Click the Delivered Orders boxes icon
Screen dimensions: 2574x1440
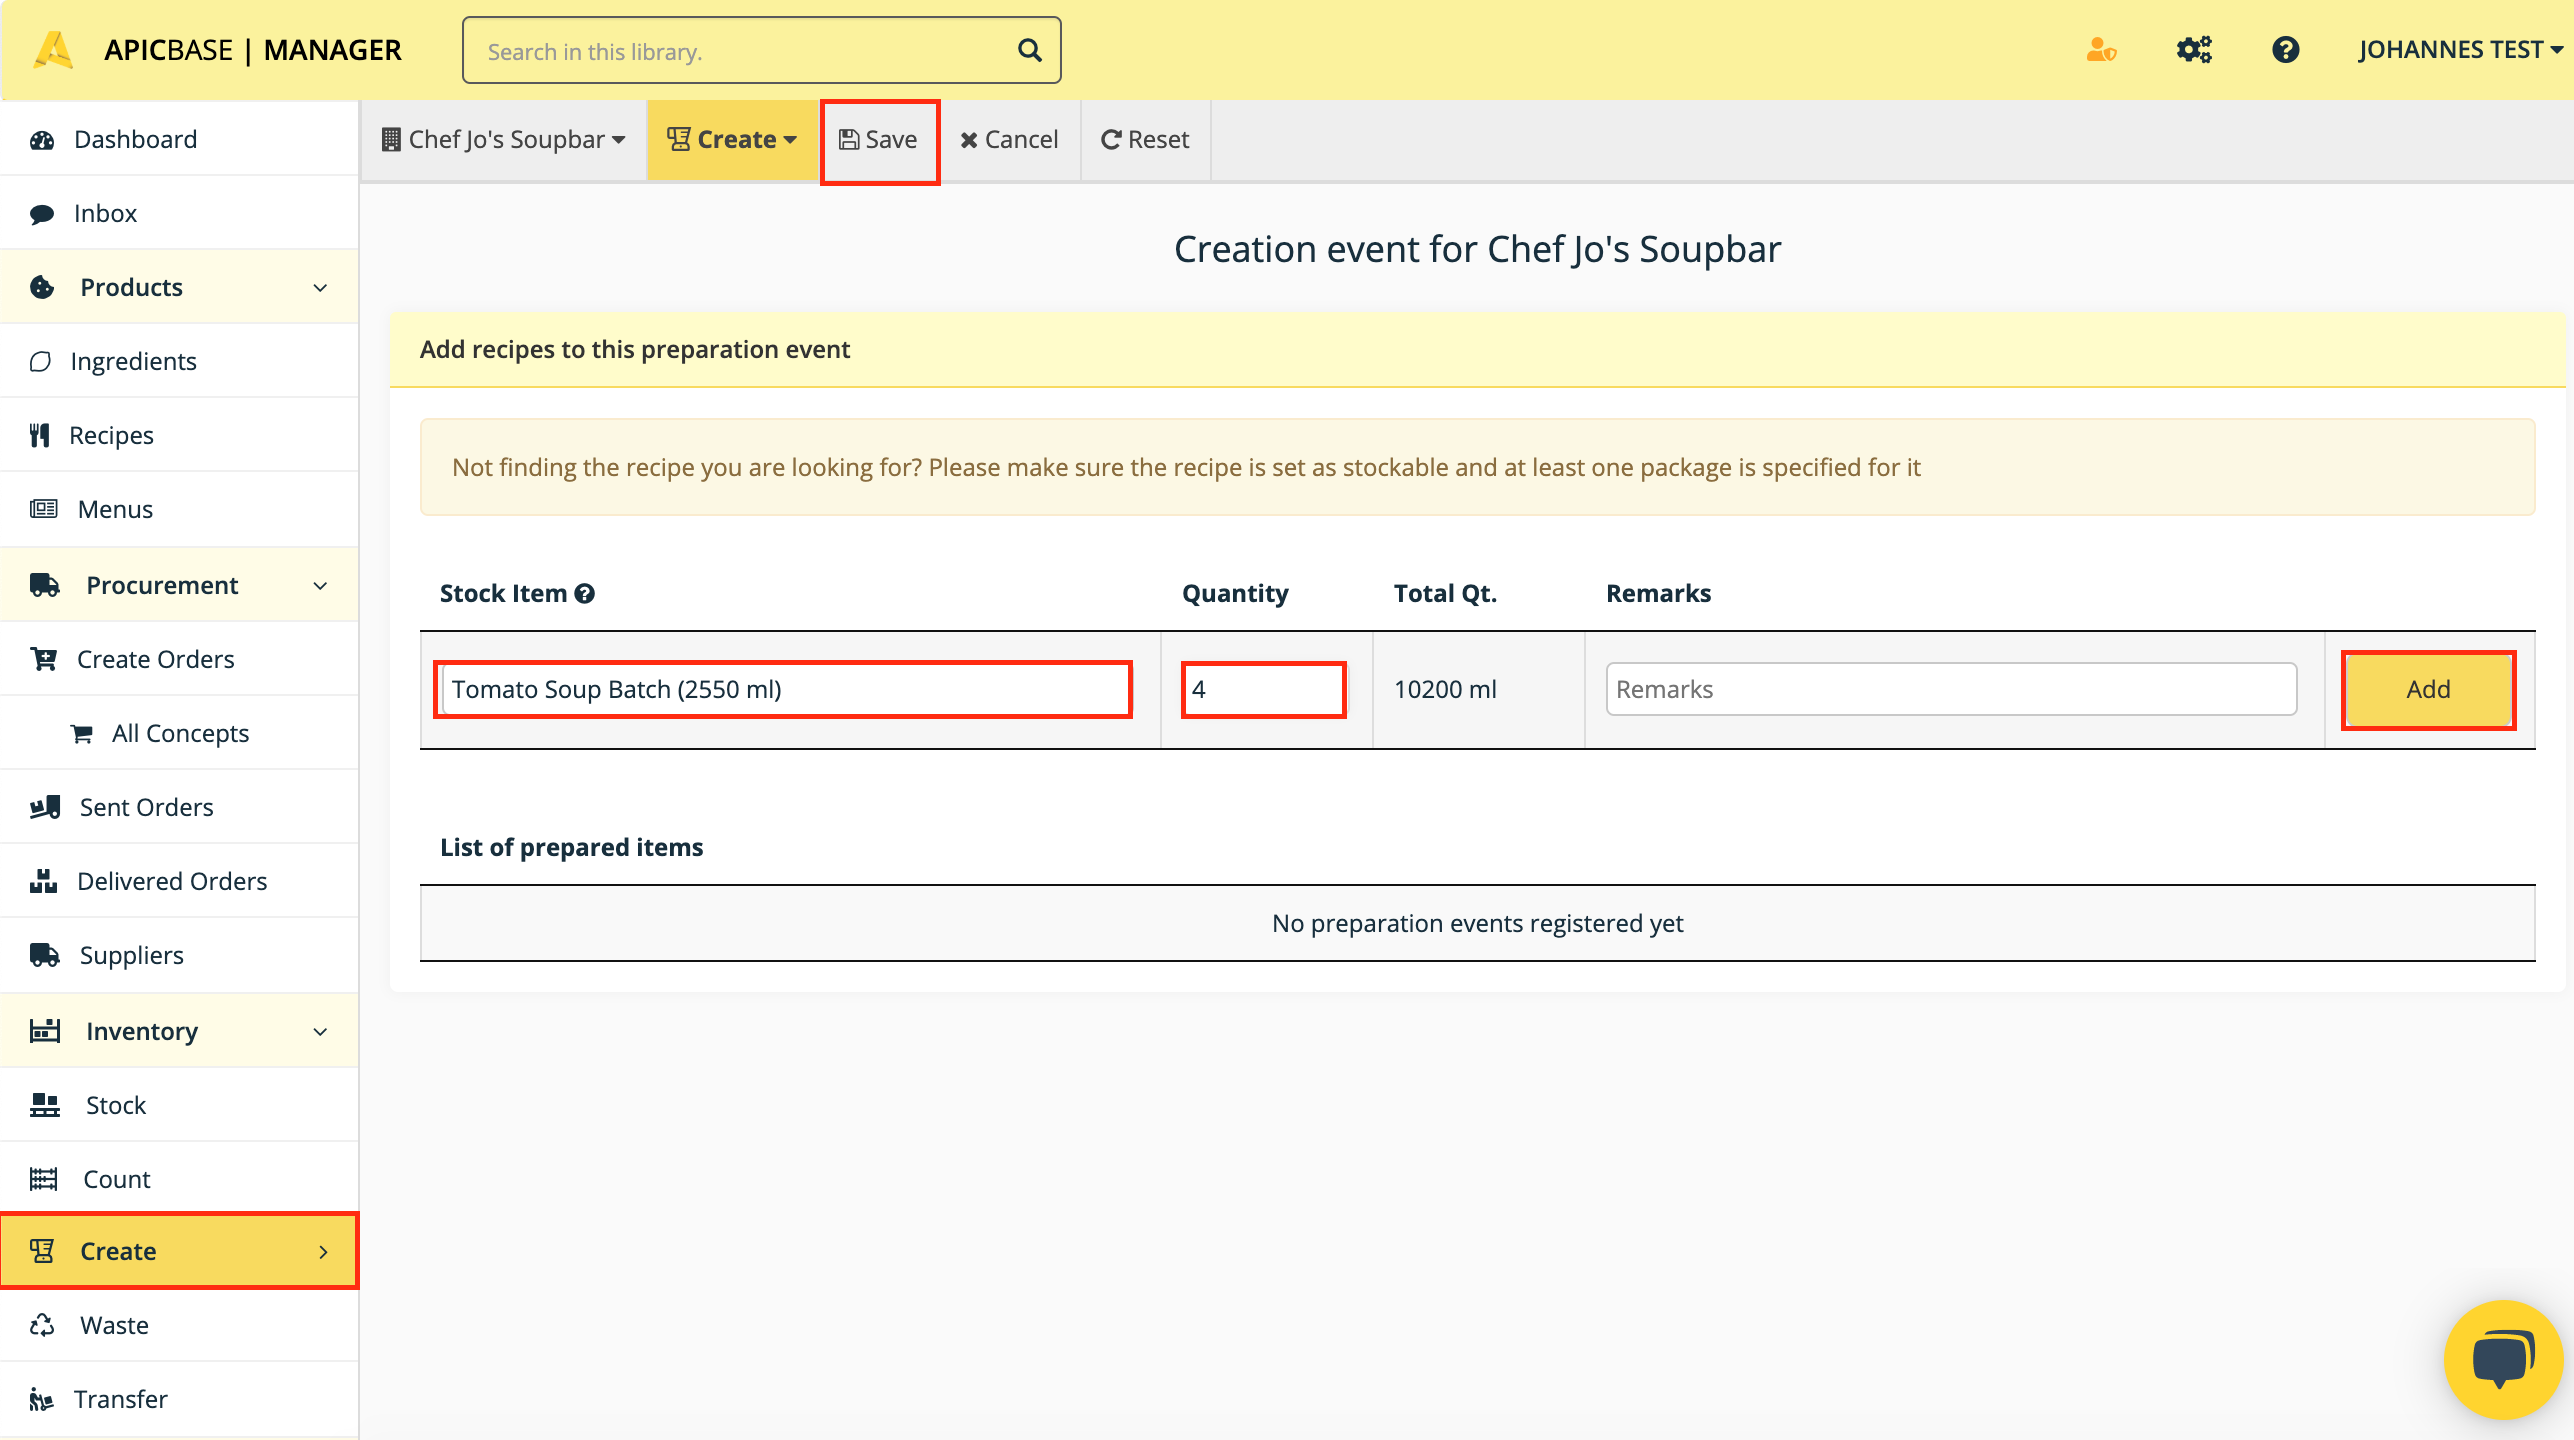(44, 882)
